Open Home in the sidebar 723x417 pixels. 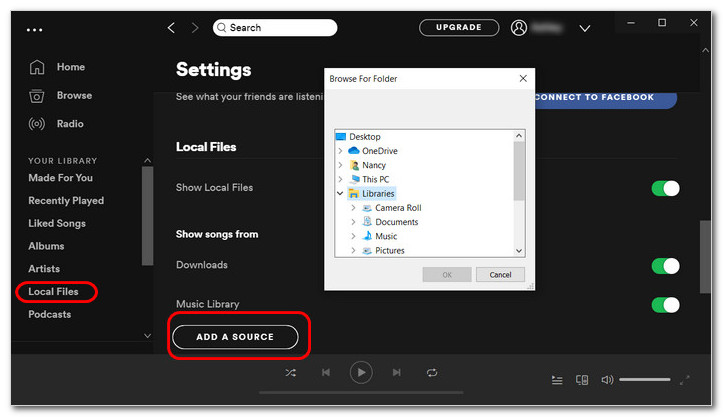pos(71,67)
